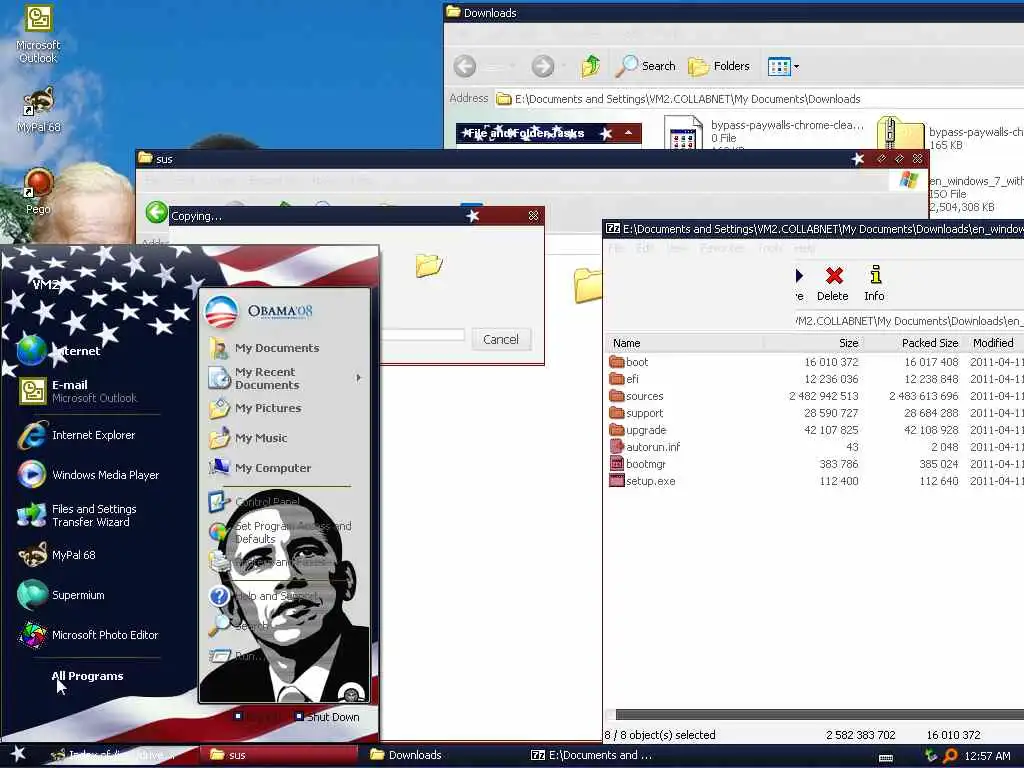Open My Documents in the Start menu
The width and height of the screenshot is (1024, 768).
point(264,348)
